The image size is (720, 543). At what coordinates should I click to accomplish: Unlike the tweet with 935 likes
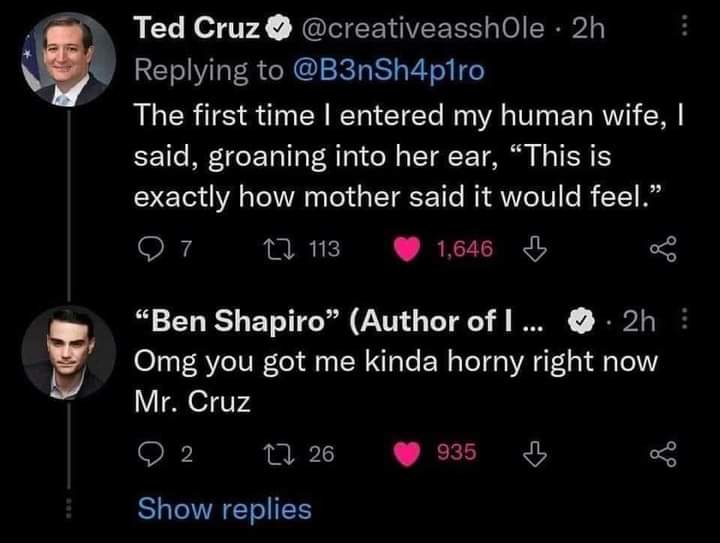coord(407,454)
